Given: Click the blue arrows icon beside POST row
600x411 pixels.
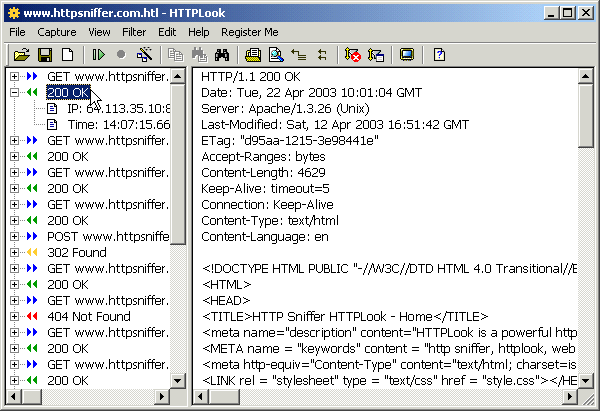Looking at the screenshot, I should pos(32,236).
